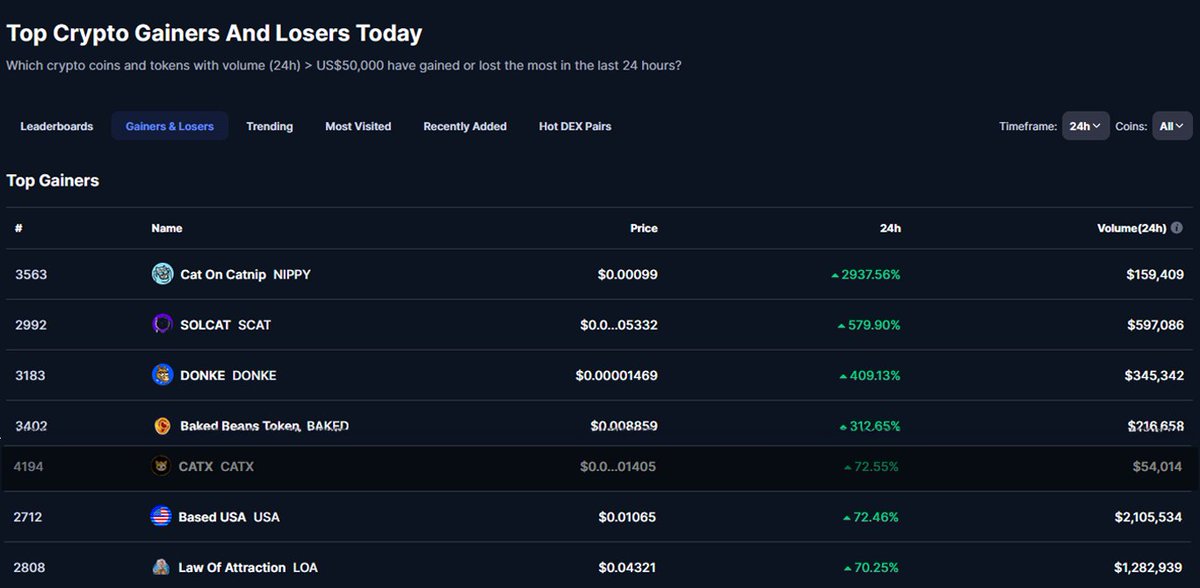The height and width of the screenshot is (588, 1200).
Task: Click the CATX coin logo
Action: pos(161,466)
